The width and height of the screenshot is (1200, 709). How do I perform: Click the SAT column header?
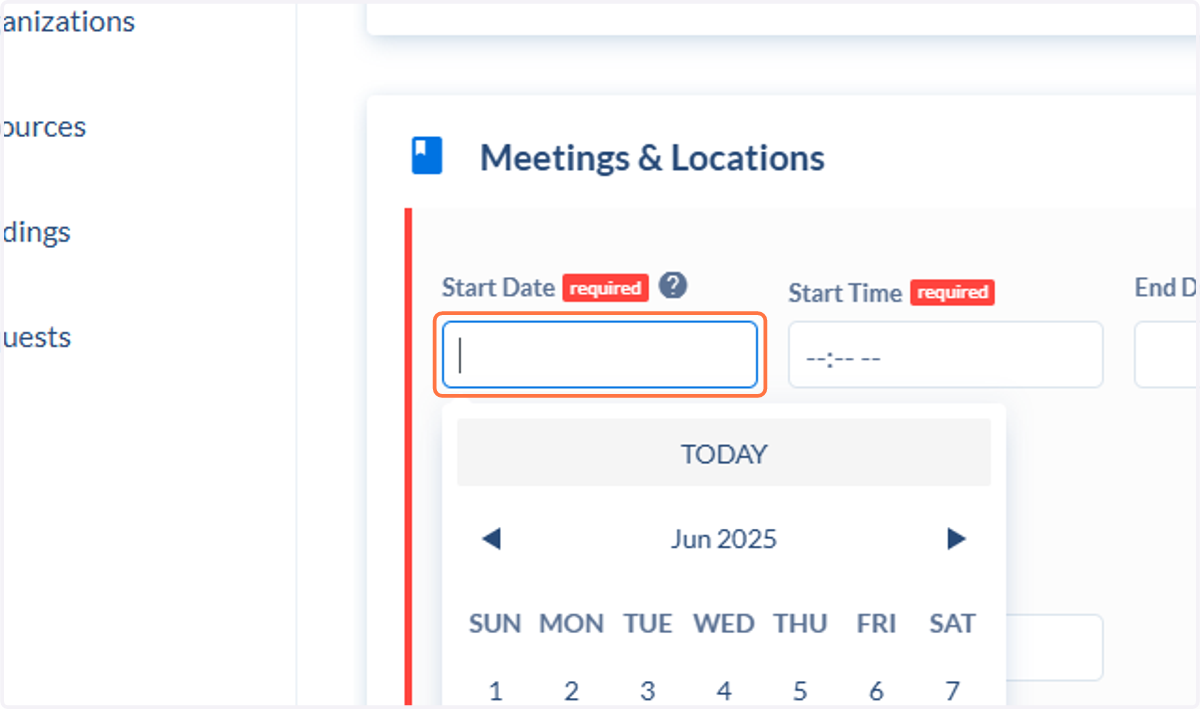coord(952,624)
